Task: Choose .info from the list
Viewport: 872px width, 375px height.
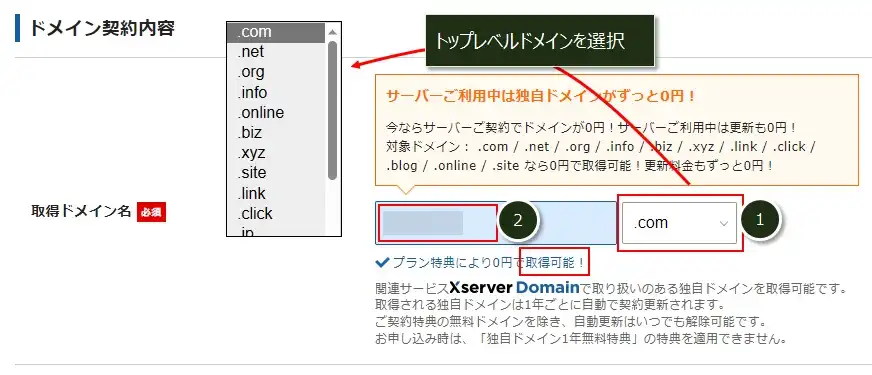Action: coord(276,92)
